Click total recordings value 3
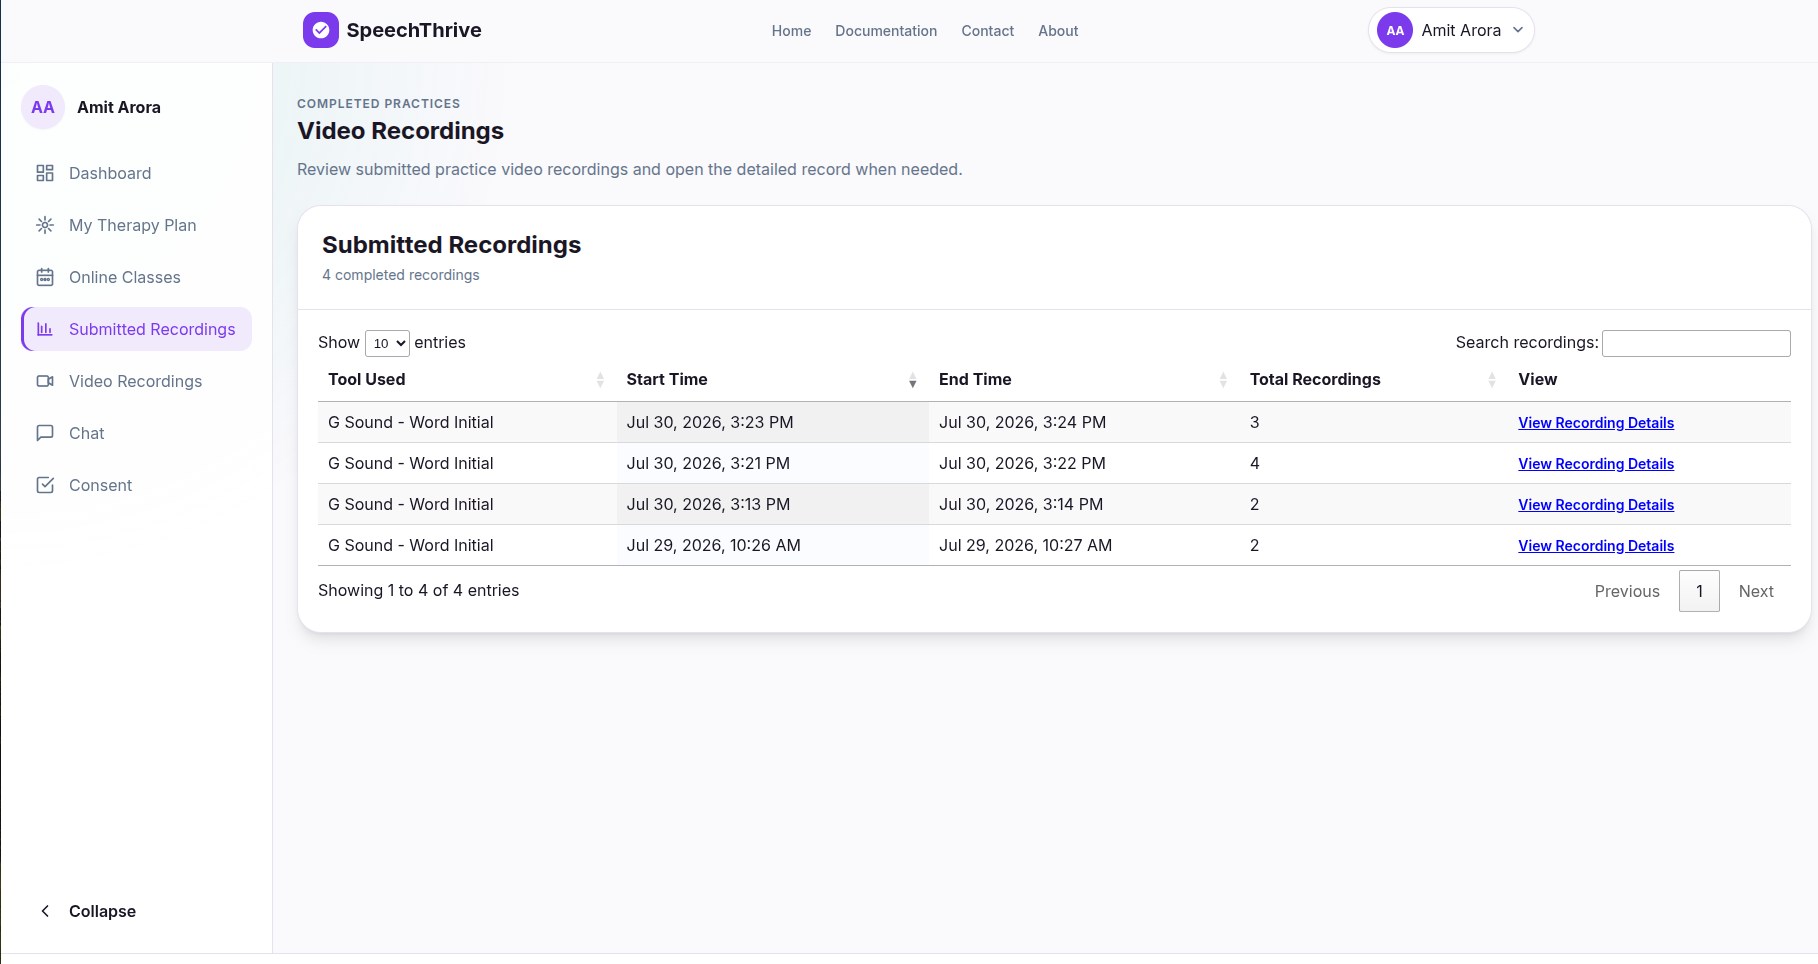 pyautogui.click(x=1254, y=422)
